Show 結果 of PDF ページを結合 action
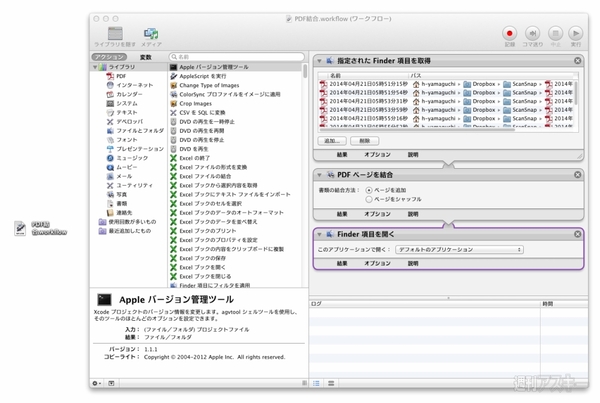 [x=342, y=214]
